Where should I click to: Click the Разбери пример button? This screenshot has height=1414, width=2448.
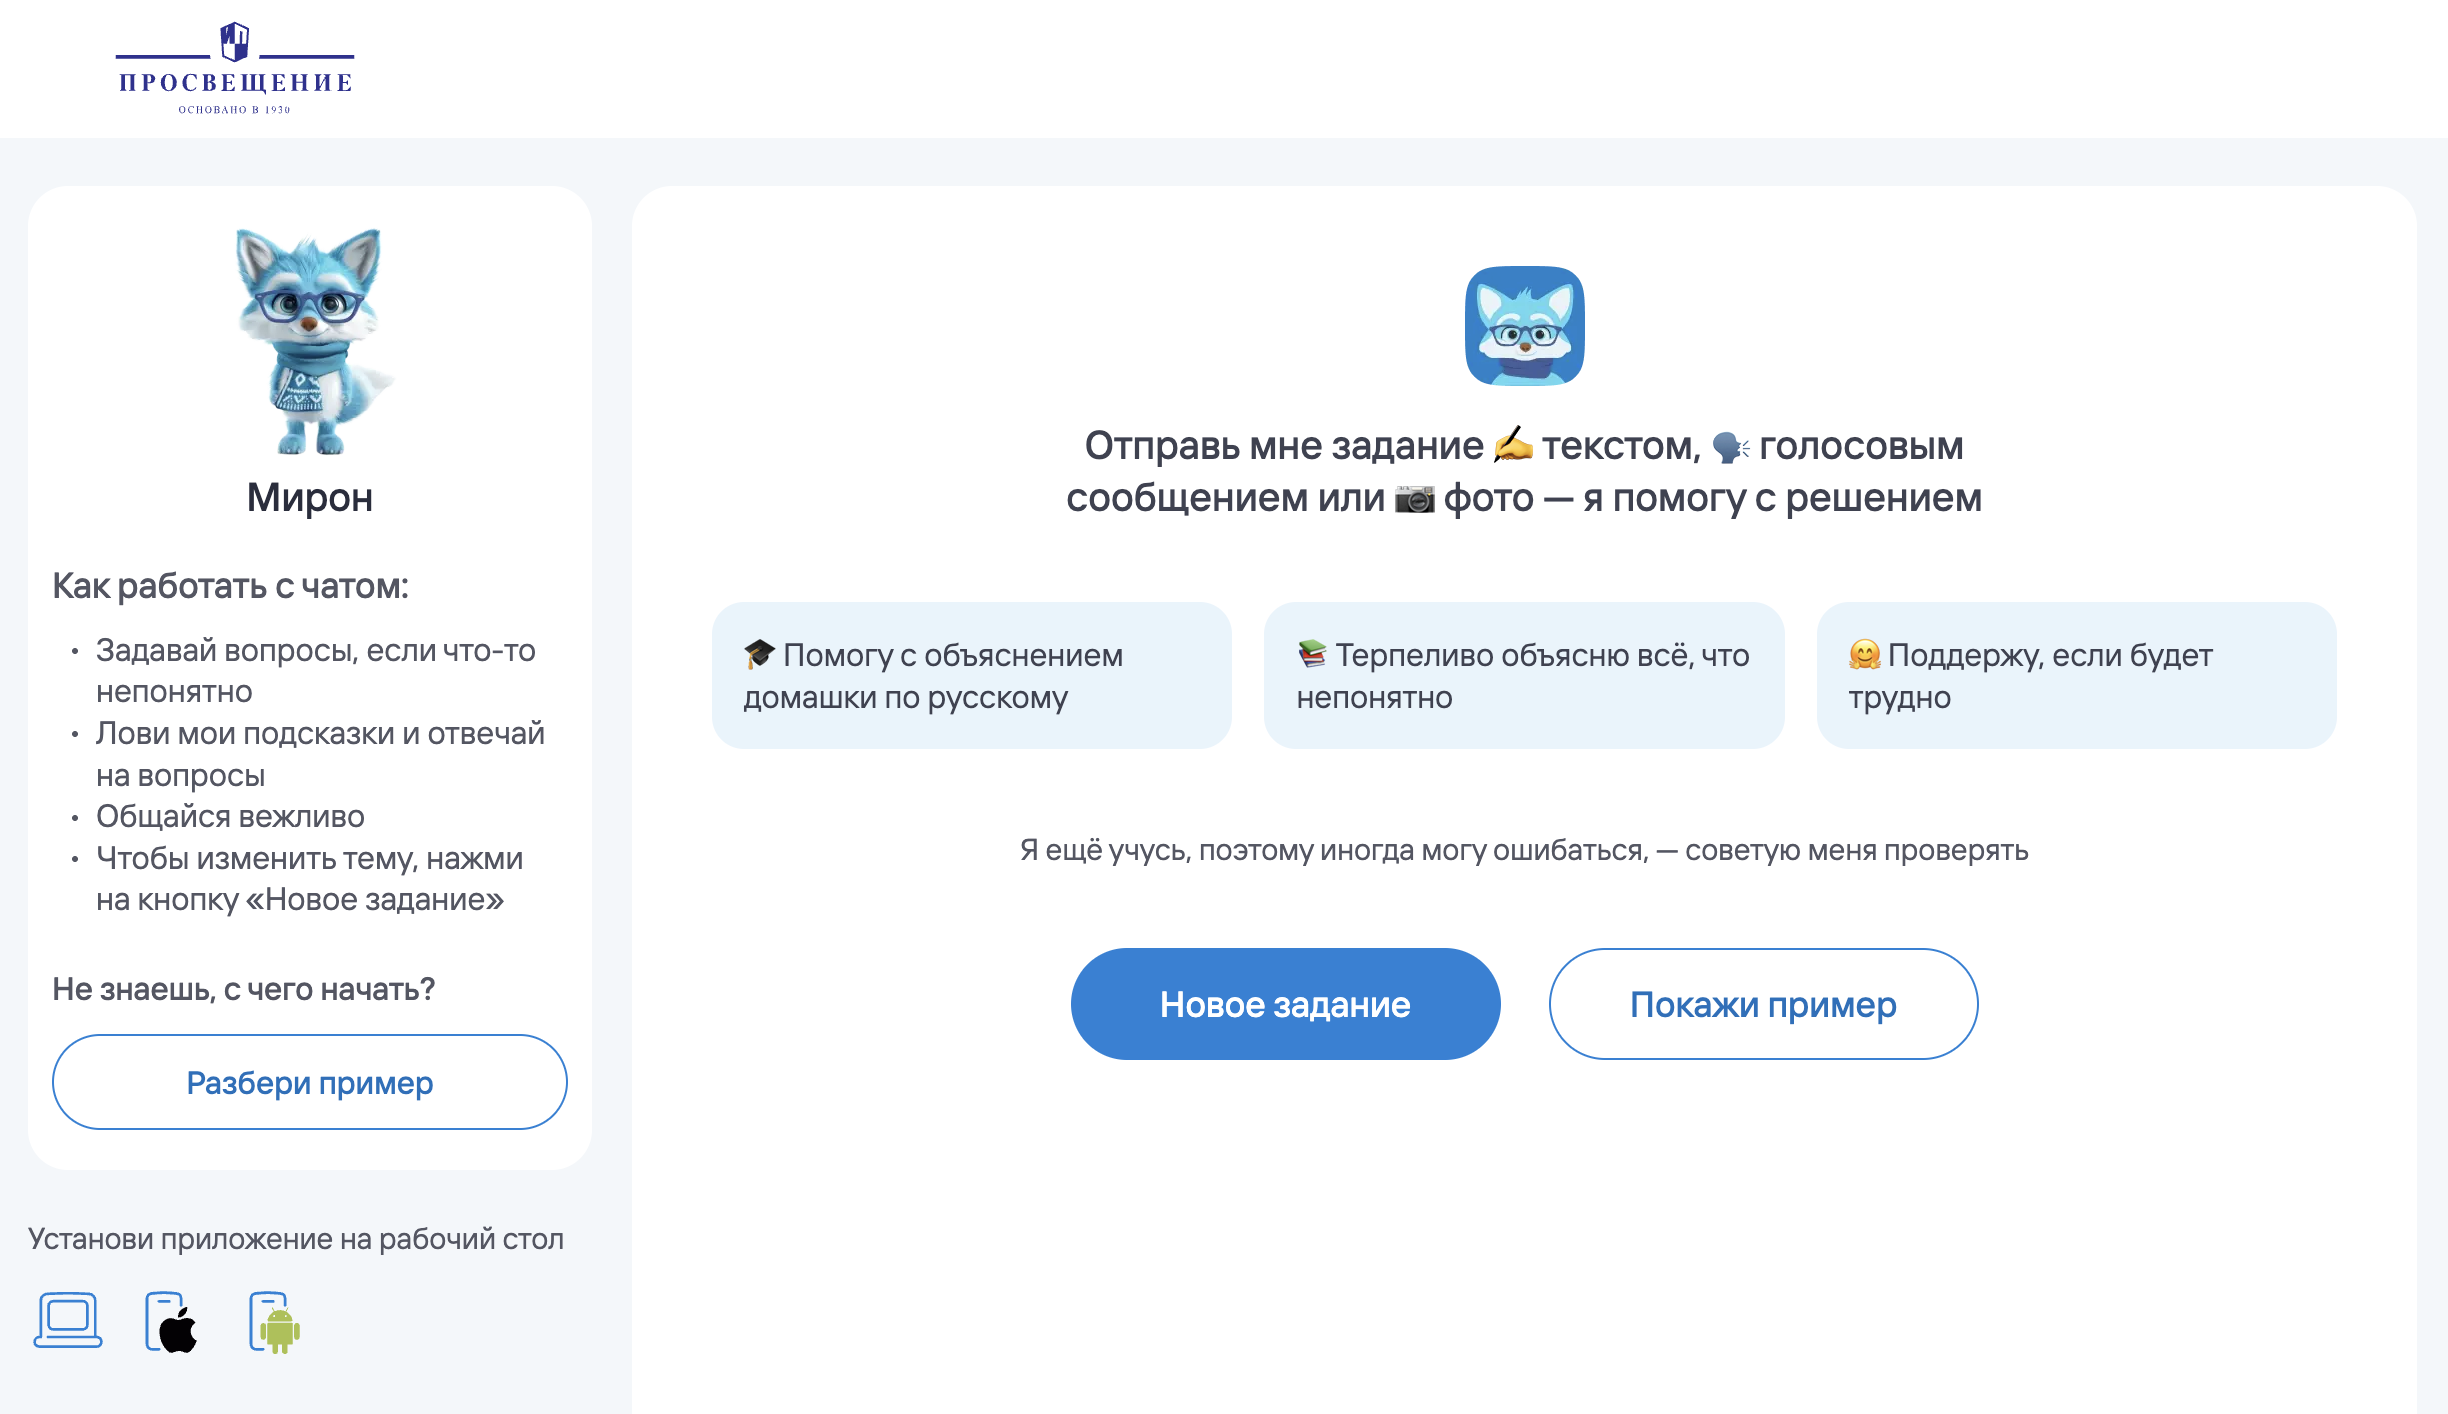click(x=310, y=1082)
